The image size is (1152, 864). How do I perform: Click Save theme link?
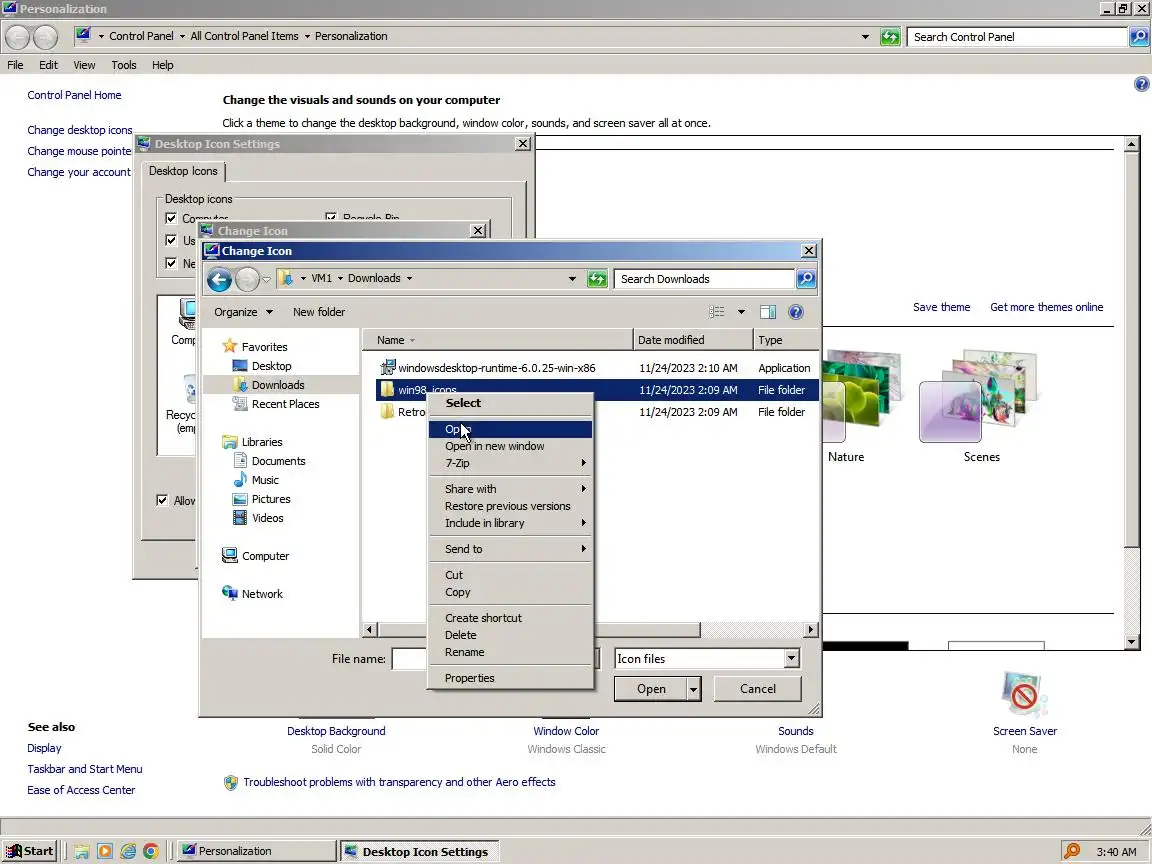tap(941, 307)
